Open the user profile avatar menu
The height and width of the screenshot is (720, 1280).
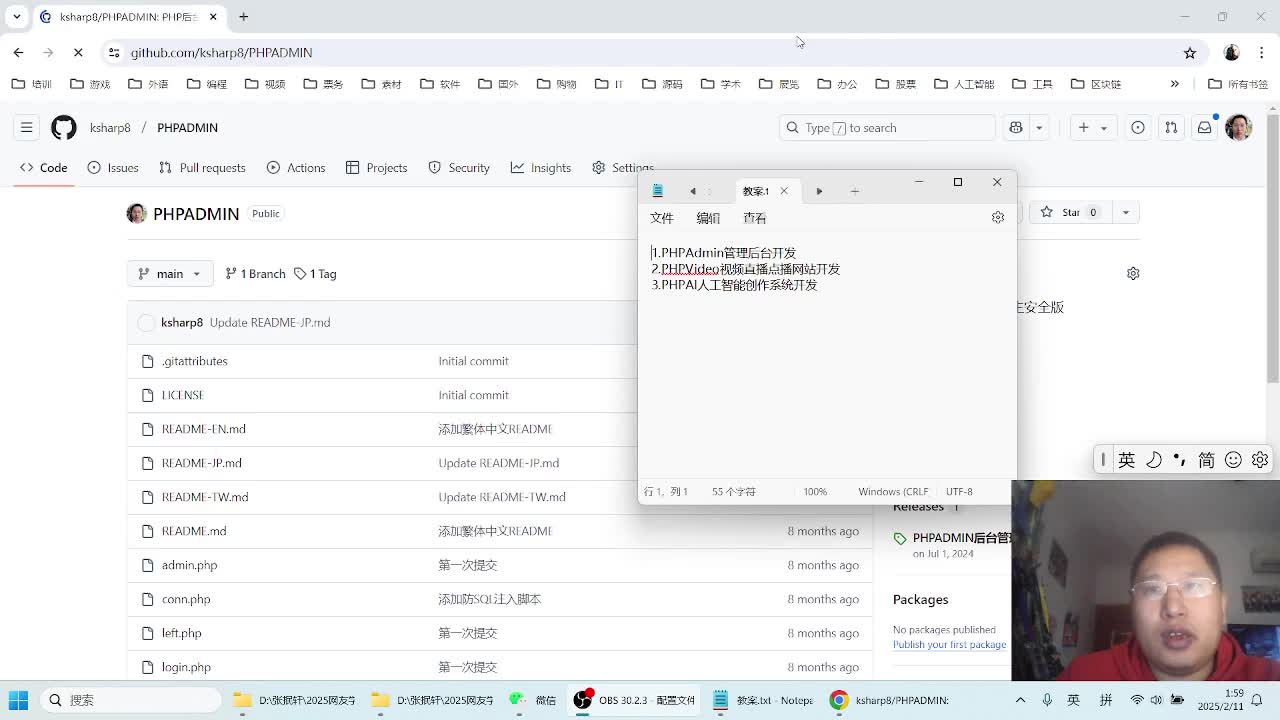point(1239,127)
